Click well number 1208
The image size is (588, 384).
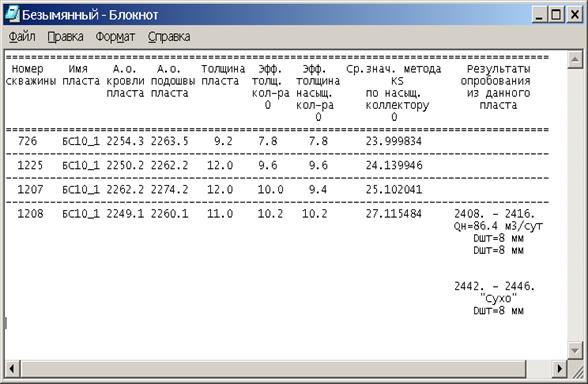click(x=30, y=214)
